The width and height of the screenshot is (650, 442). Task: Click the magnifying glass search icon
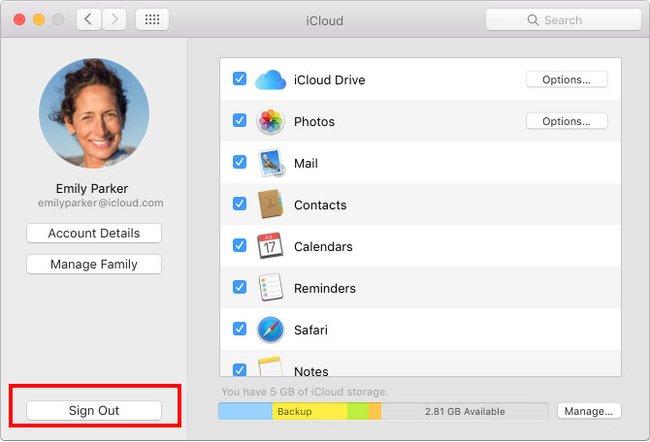533,20
